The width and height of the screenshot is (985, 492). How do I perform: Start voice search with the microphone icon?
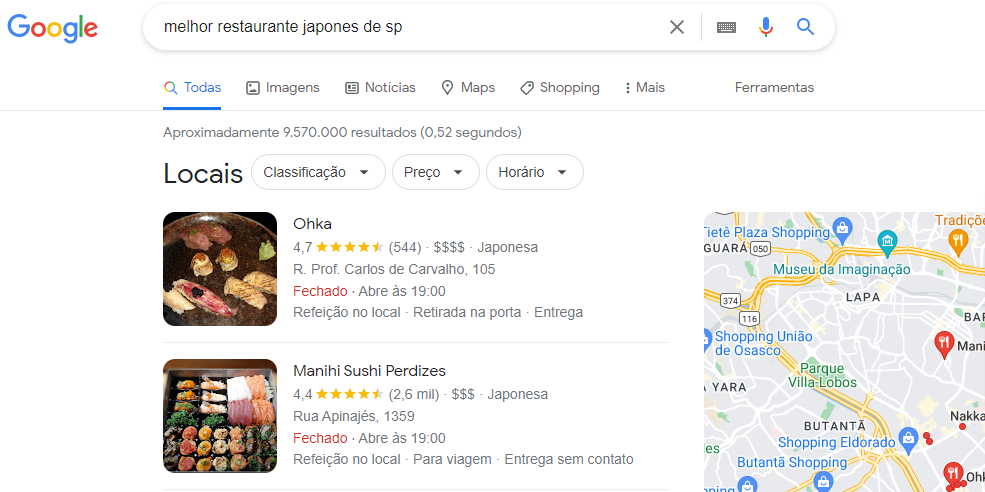[x=765, y=27]
